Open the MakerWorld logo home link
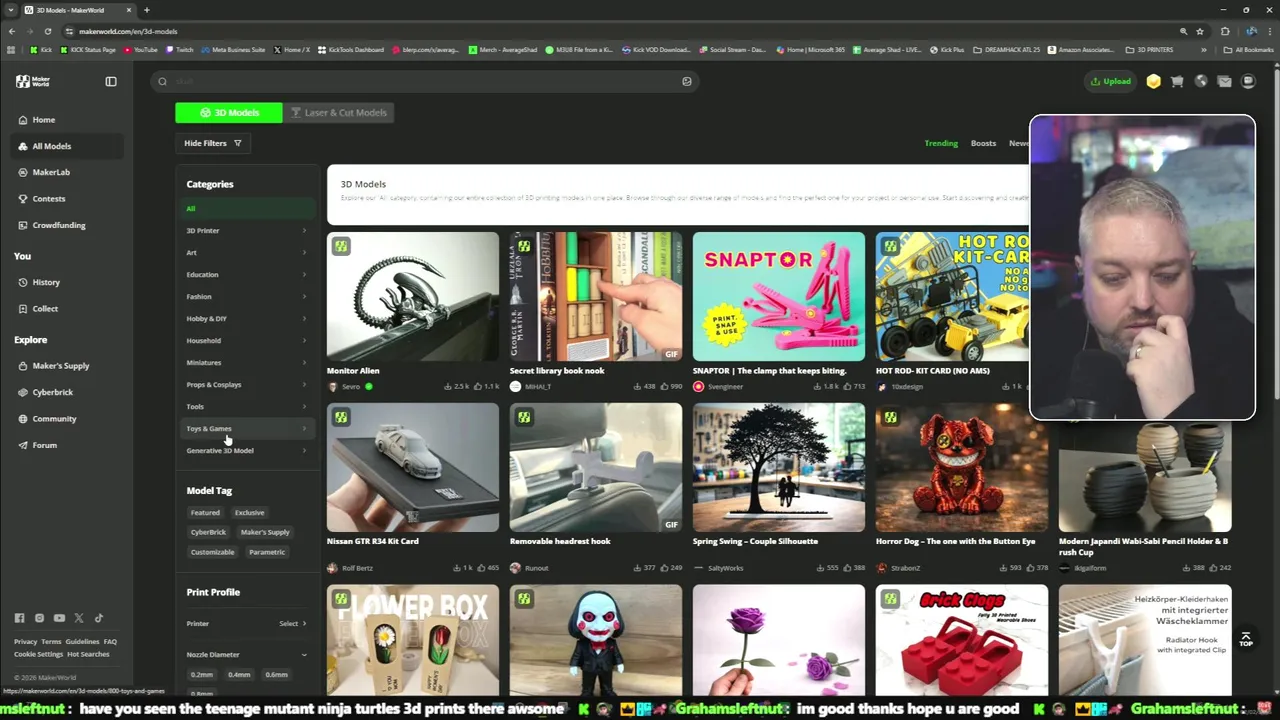The width and height of the screenshot is (1280, 720). point(33,81)
